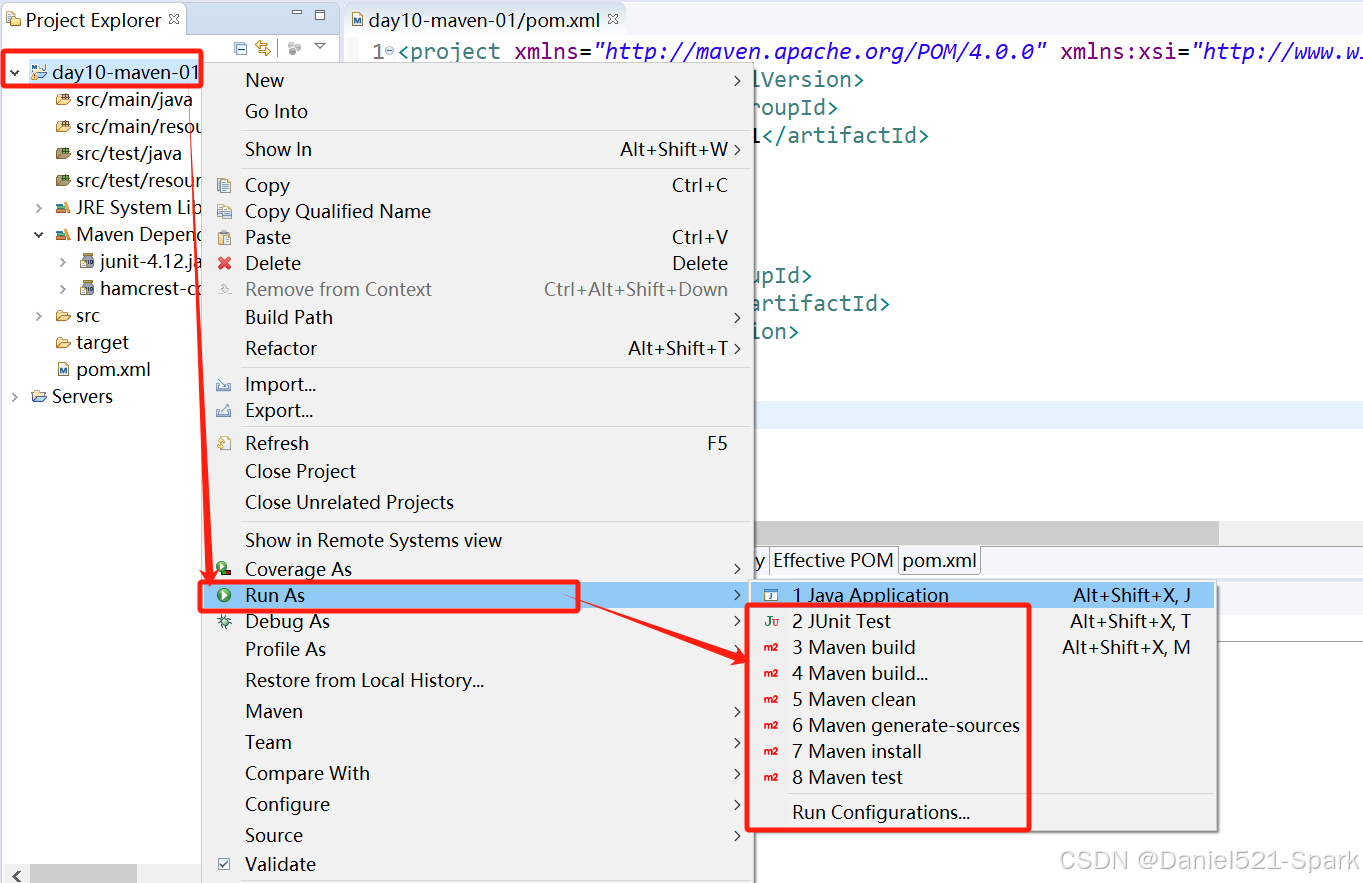The image size is (1363, 883).
Task: Click the Copy Qualified Name icon
Action: pos(225,211)
